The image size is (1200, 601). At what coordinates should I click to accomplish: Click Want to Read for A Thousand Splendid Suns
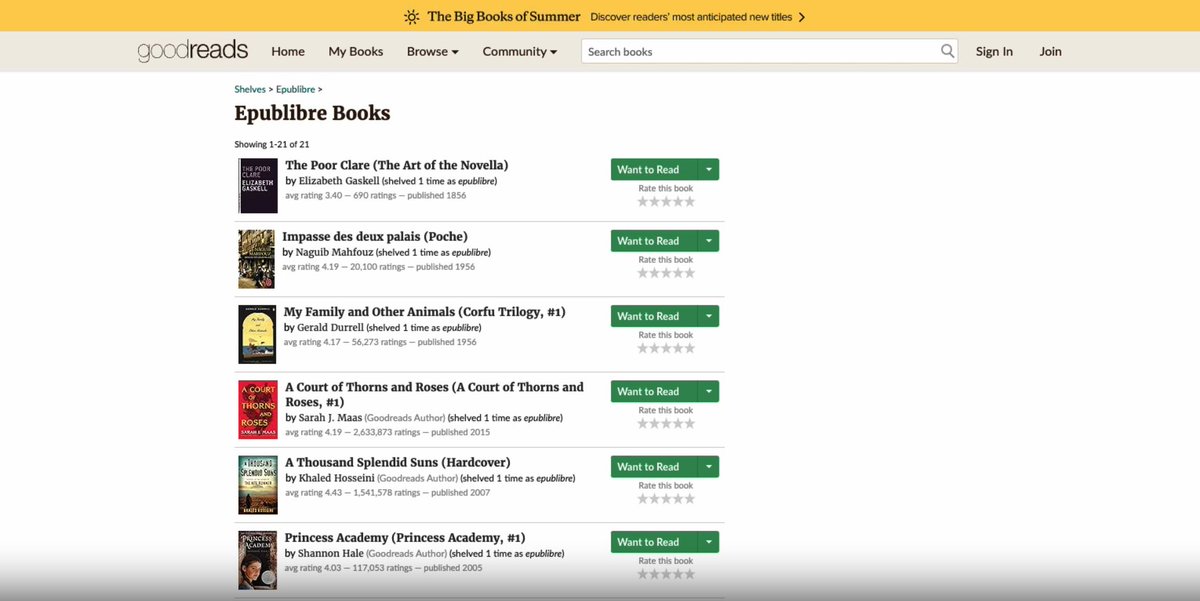point(656,466)
